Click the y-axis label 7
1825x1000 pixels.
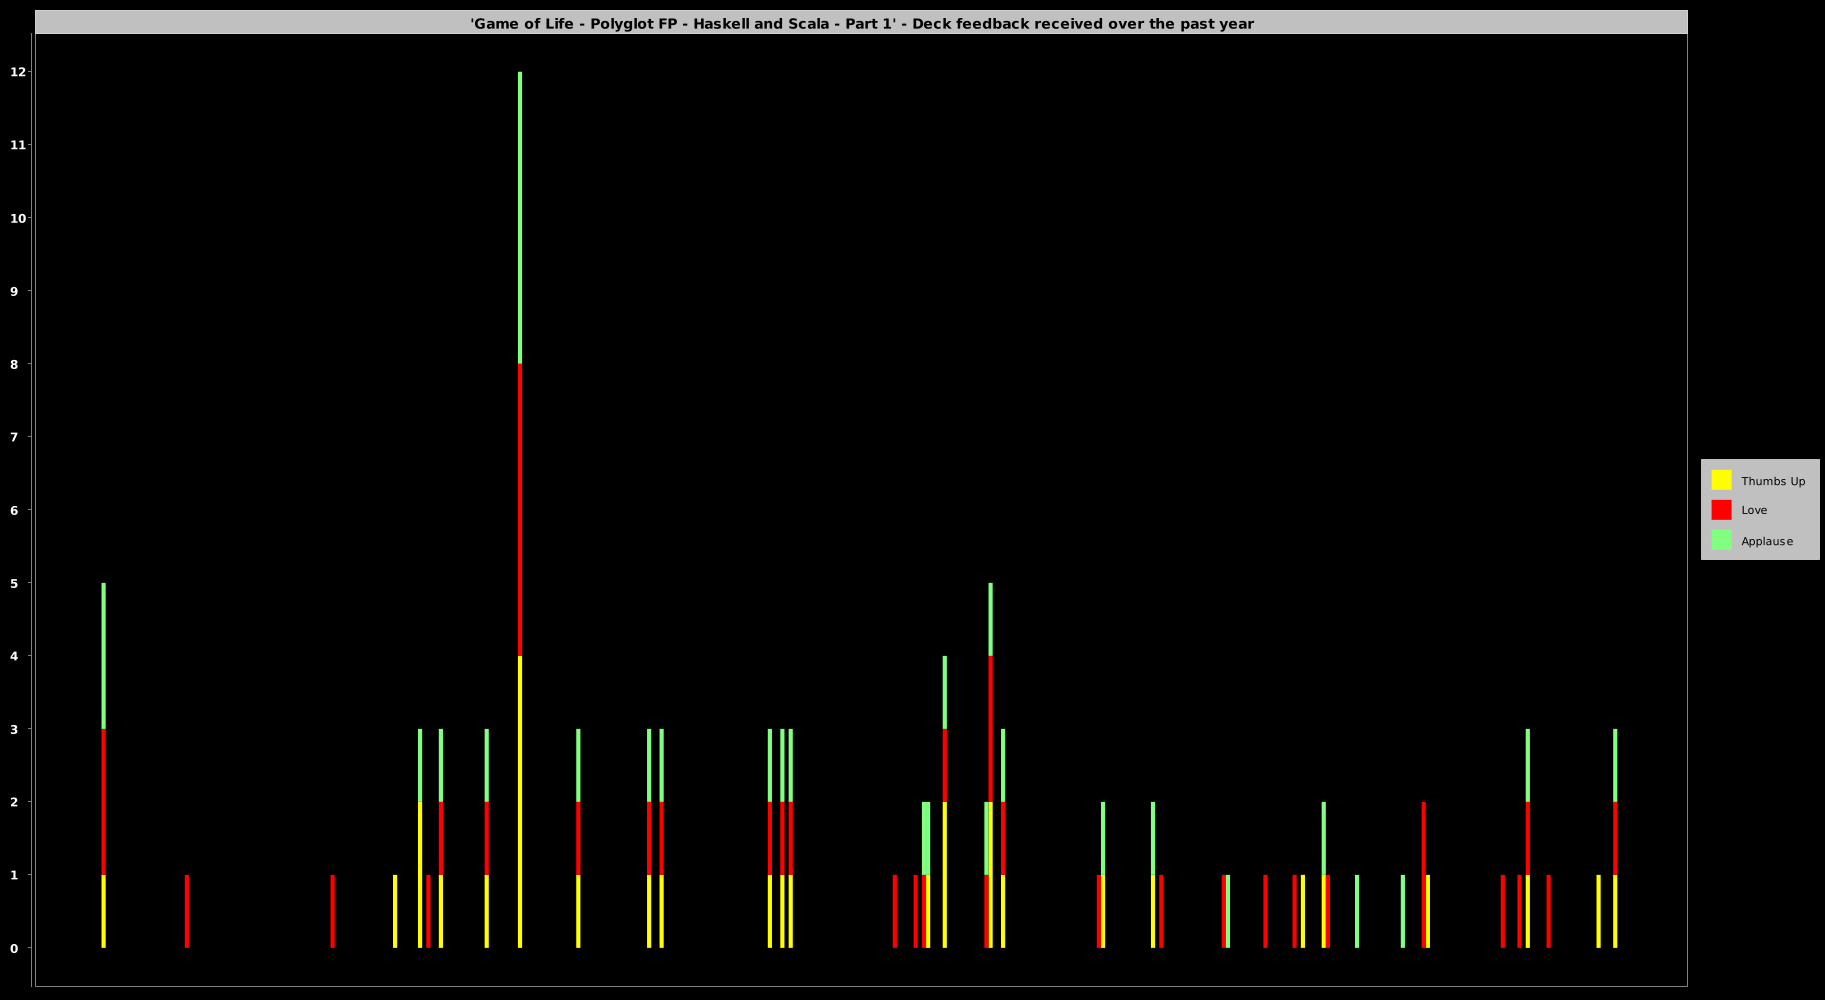tap(14, 437)
